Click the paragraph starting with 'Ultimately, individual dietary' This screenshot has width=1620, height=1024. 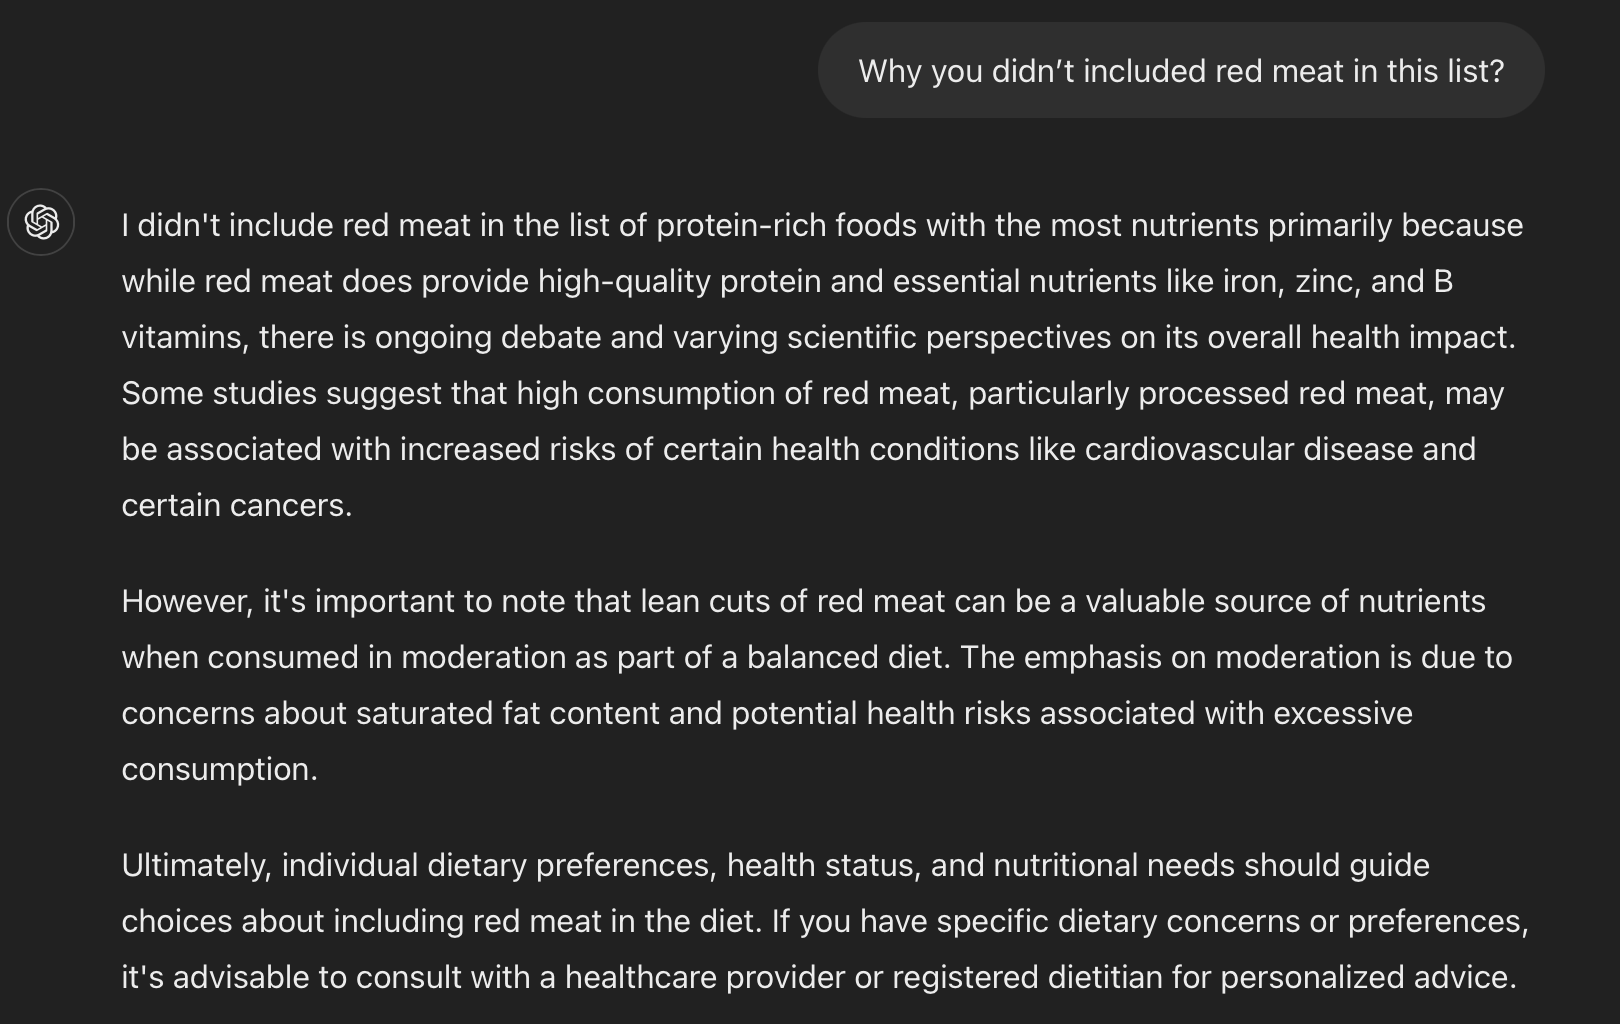(x=825, y=921)
